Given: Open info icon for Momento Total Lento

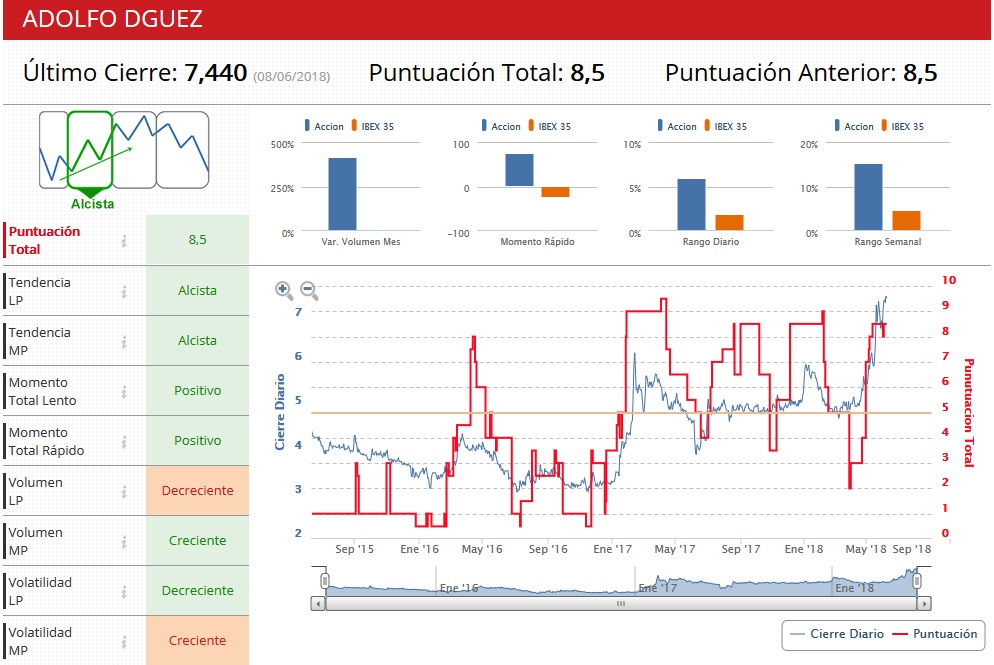Looking at the screenshot, I should (x=124, y=392).
